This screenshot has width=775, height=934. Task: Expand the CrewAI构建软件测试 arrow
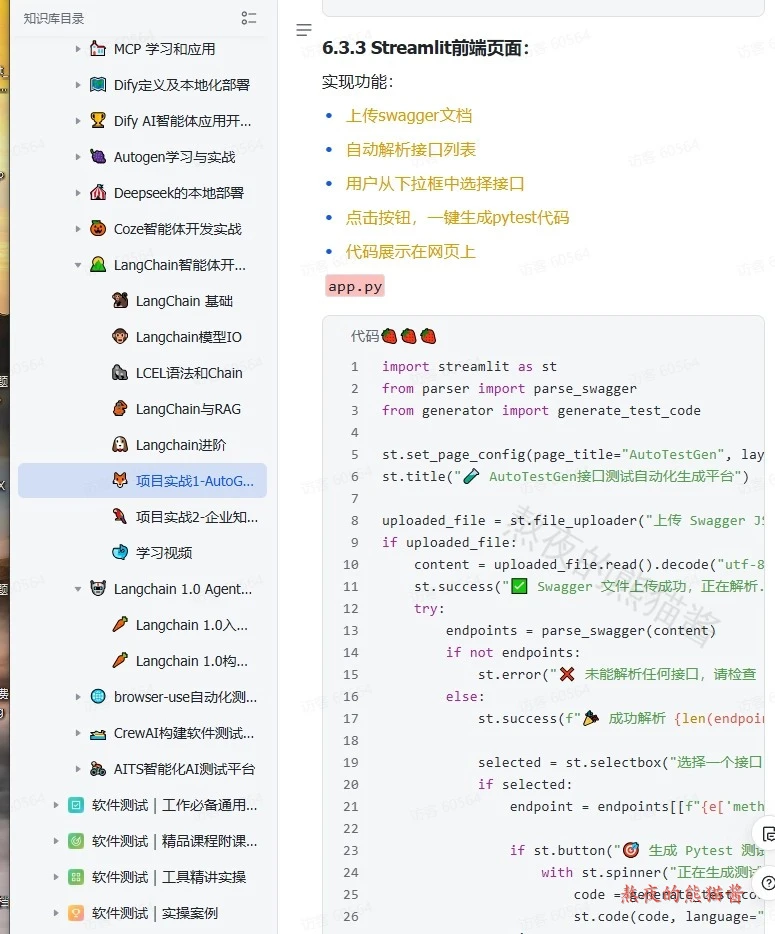(77, 733)
